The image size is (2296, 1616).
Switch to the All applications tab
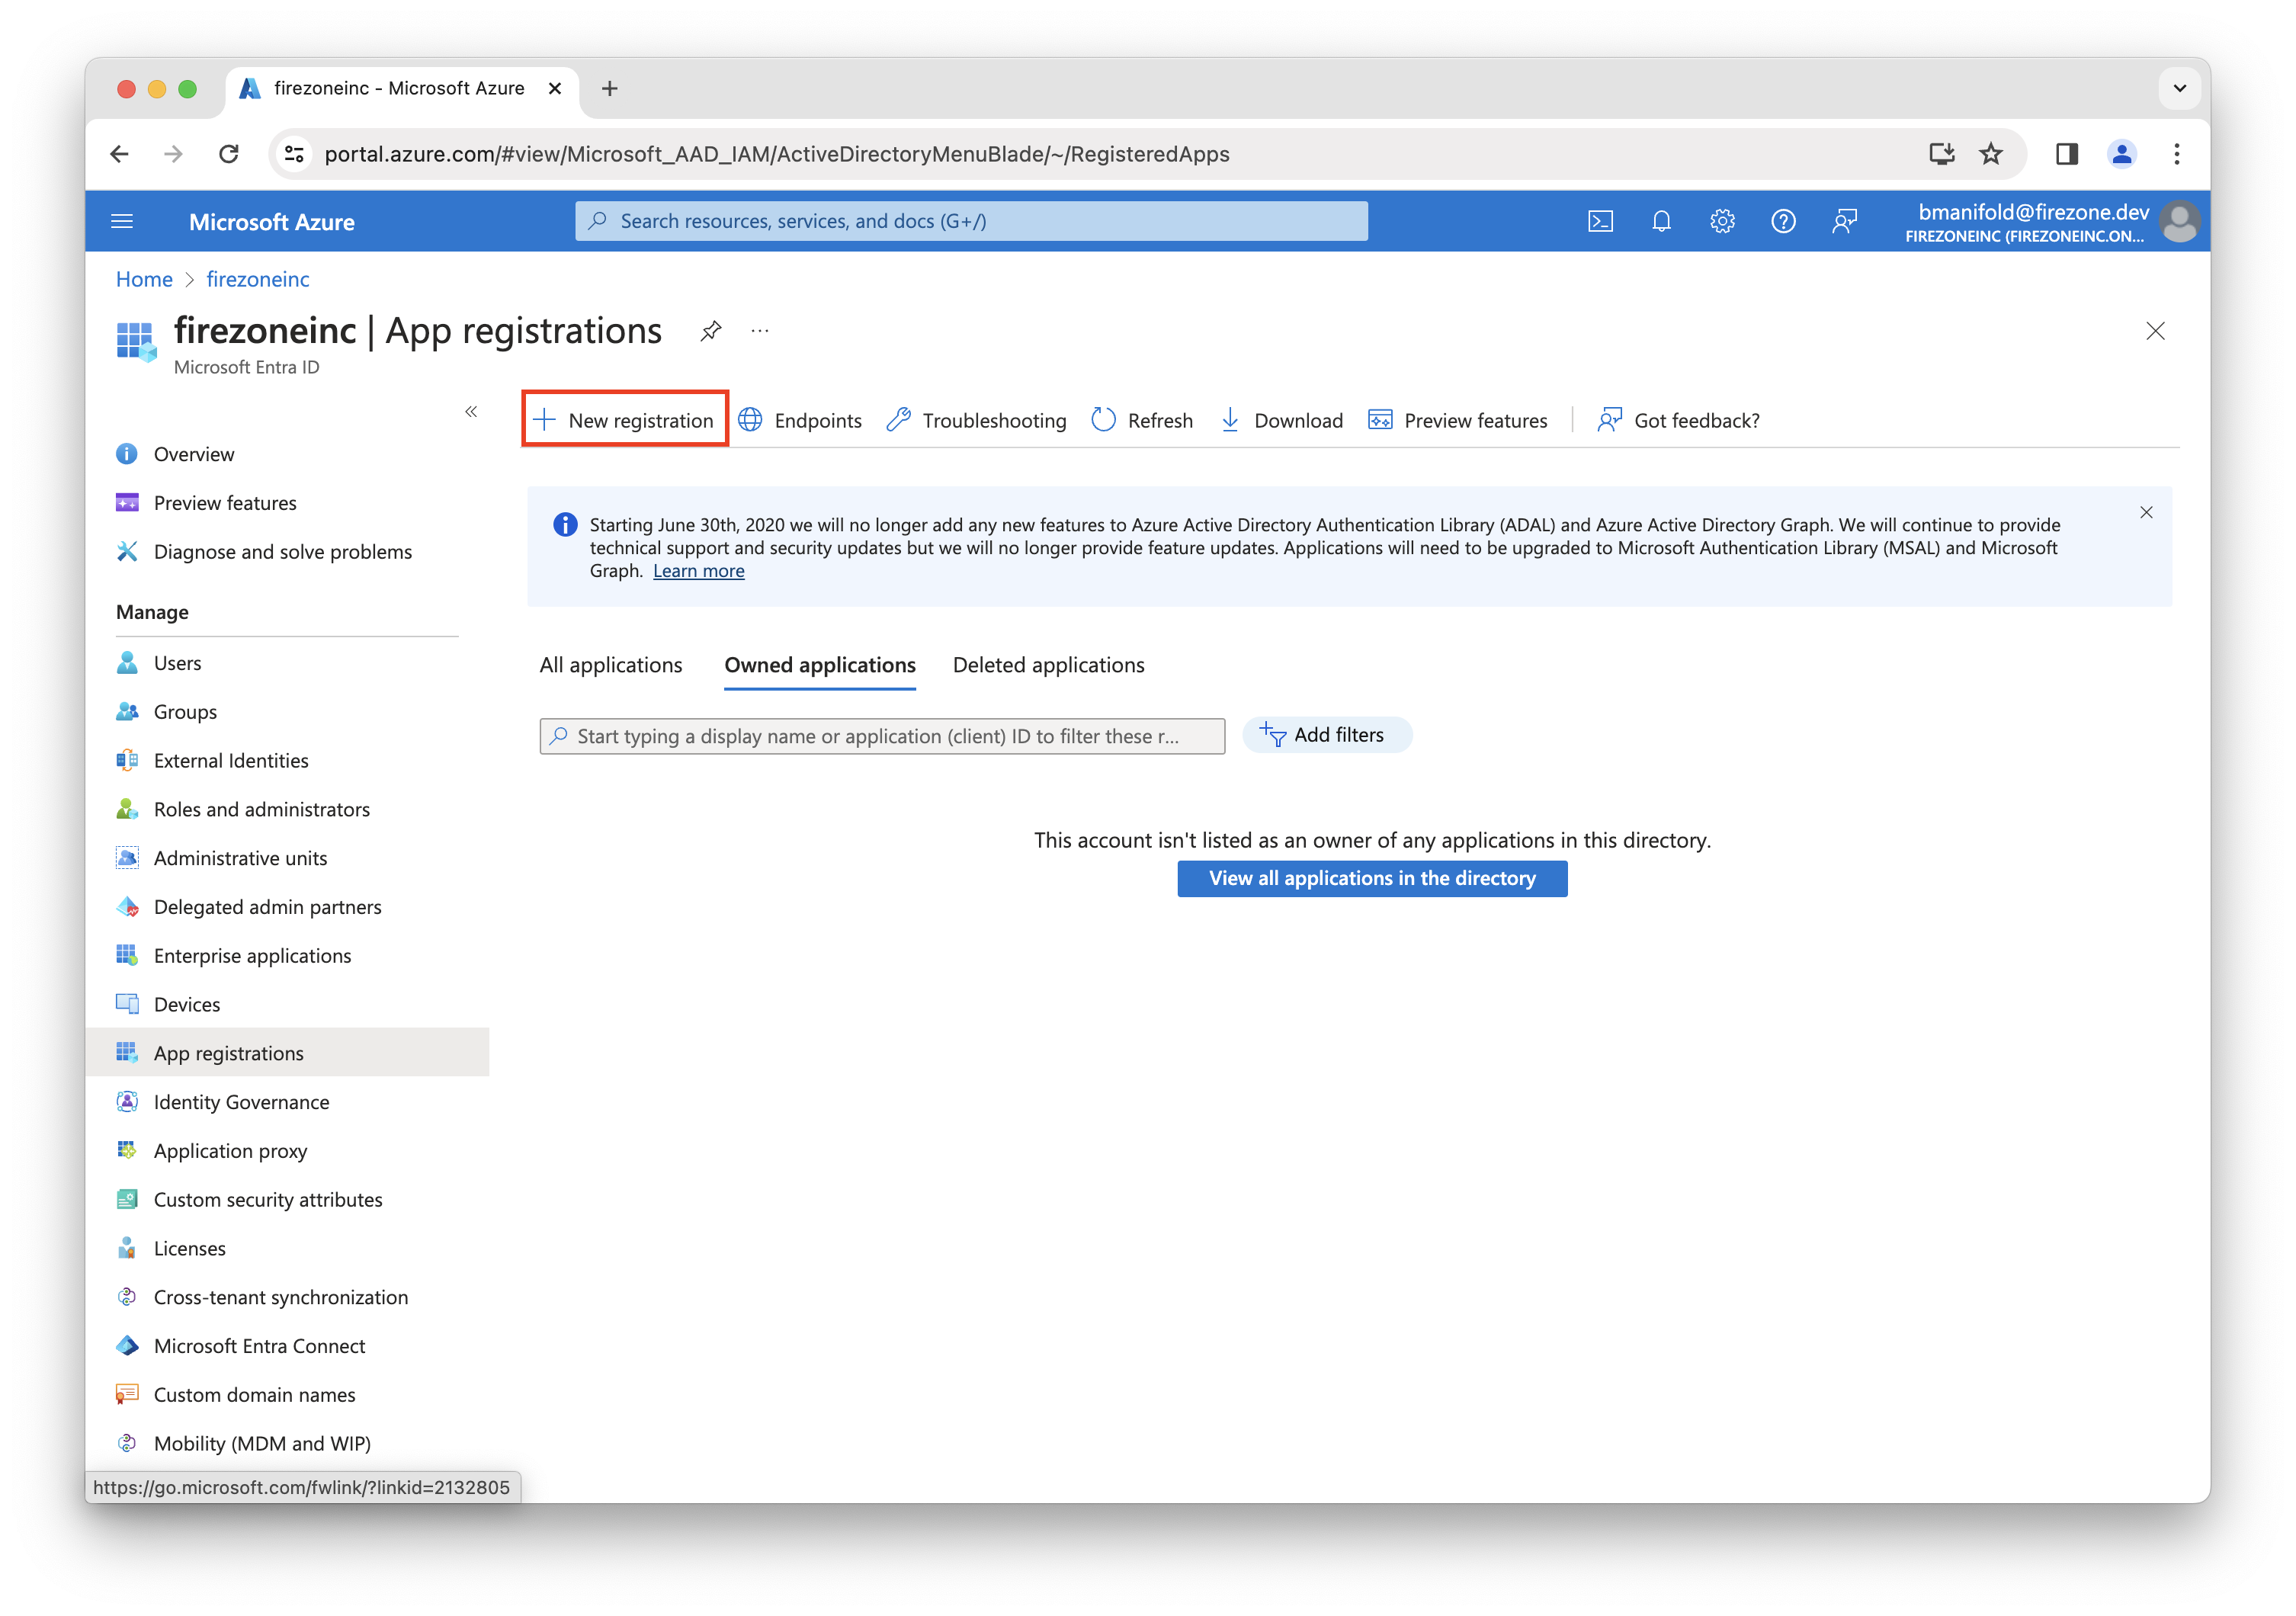click(x=611, y=665)
